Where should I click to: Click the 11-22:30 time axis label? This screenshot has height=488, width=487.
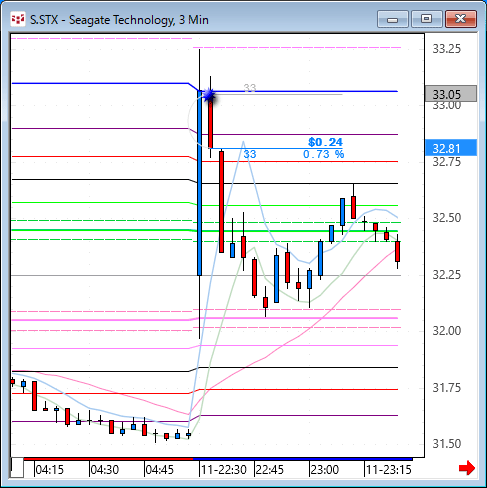(x=224, y=470)
